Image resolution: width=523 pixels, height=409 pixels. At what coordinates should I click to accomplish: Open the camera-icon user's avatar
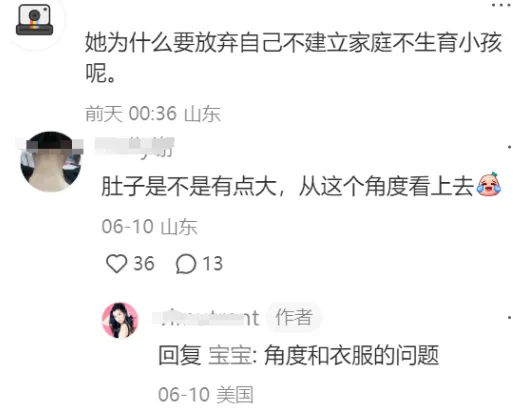click(x=34, y=20)
